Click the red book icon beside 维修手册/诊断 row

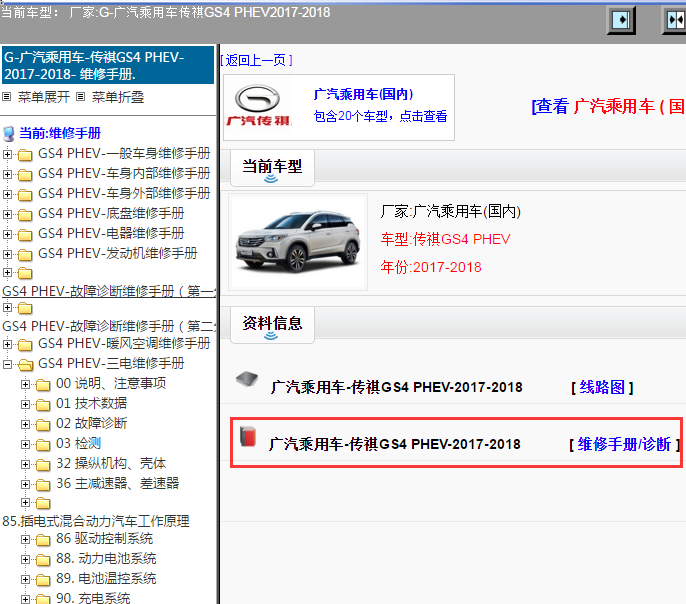(x=248, y=436)
